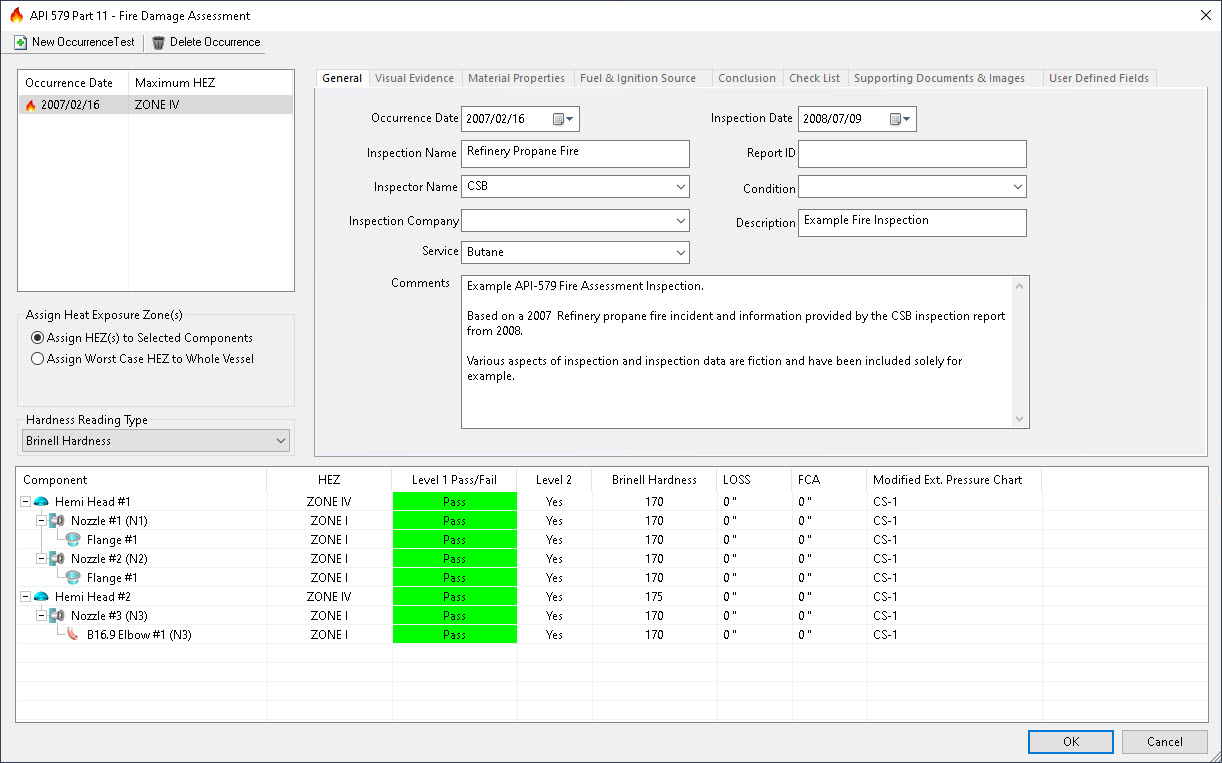Click the Delete Occurrence trash icon
Screen dimensions: 1222x763
pos(158,43)
